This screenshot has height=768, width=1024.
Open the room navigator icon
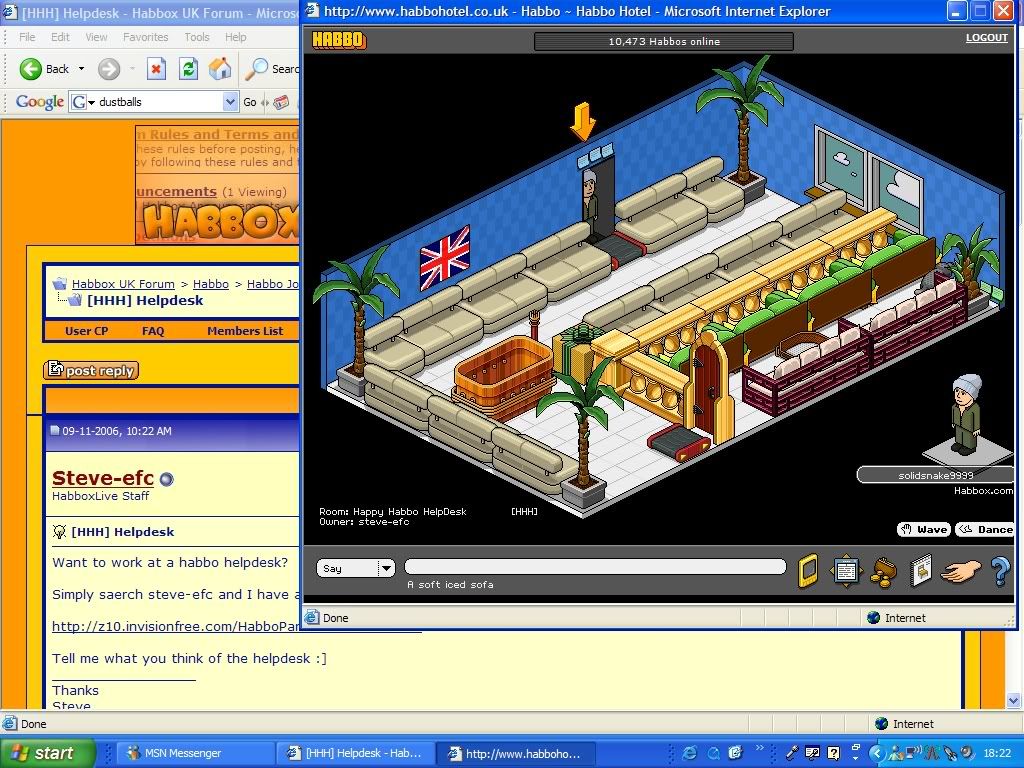point(846,570)
